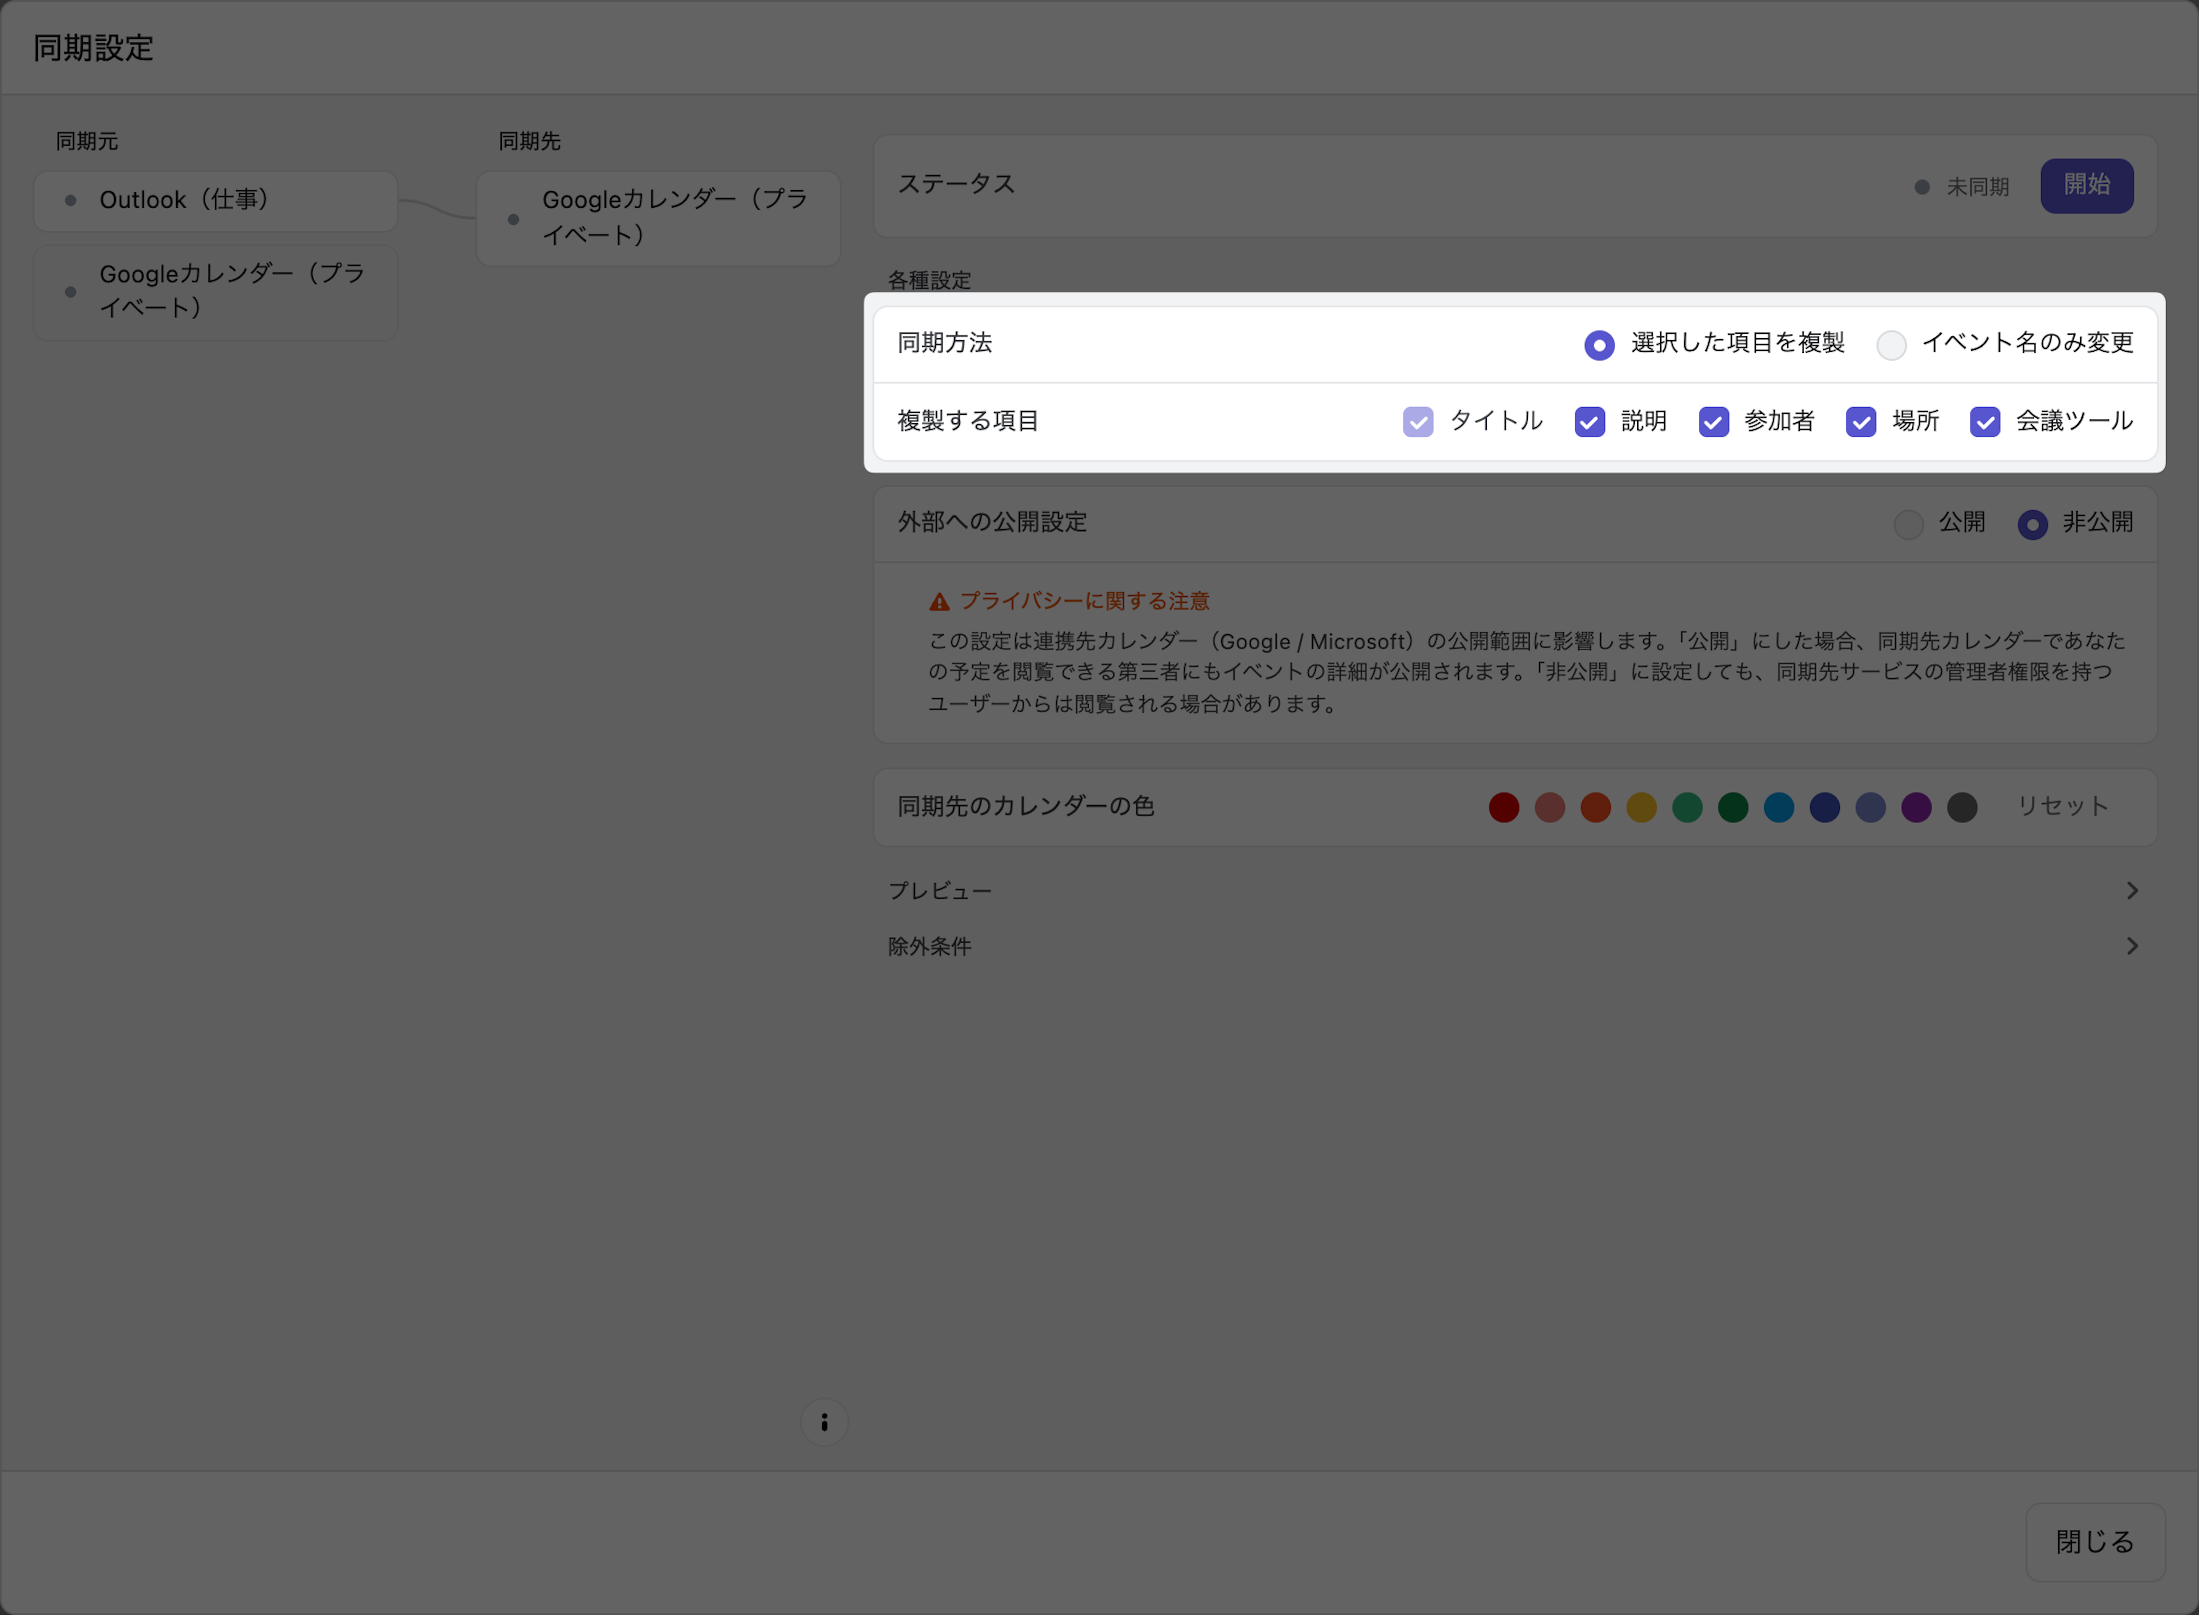Pick the lavender calendar color

[x=1870, y=807]
